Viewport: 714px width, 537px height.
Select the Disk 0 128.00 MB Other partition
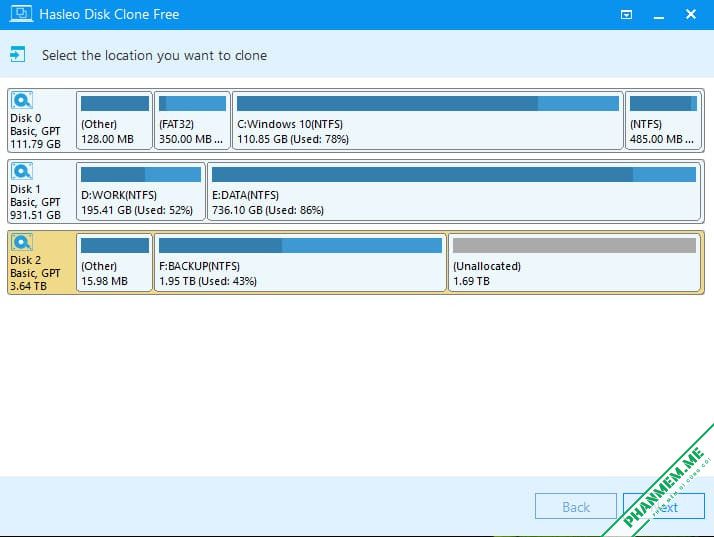coord(114,120)
